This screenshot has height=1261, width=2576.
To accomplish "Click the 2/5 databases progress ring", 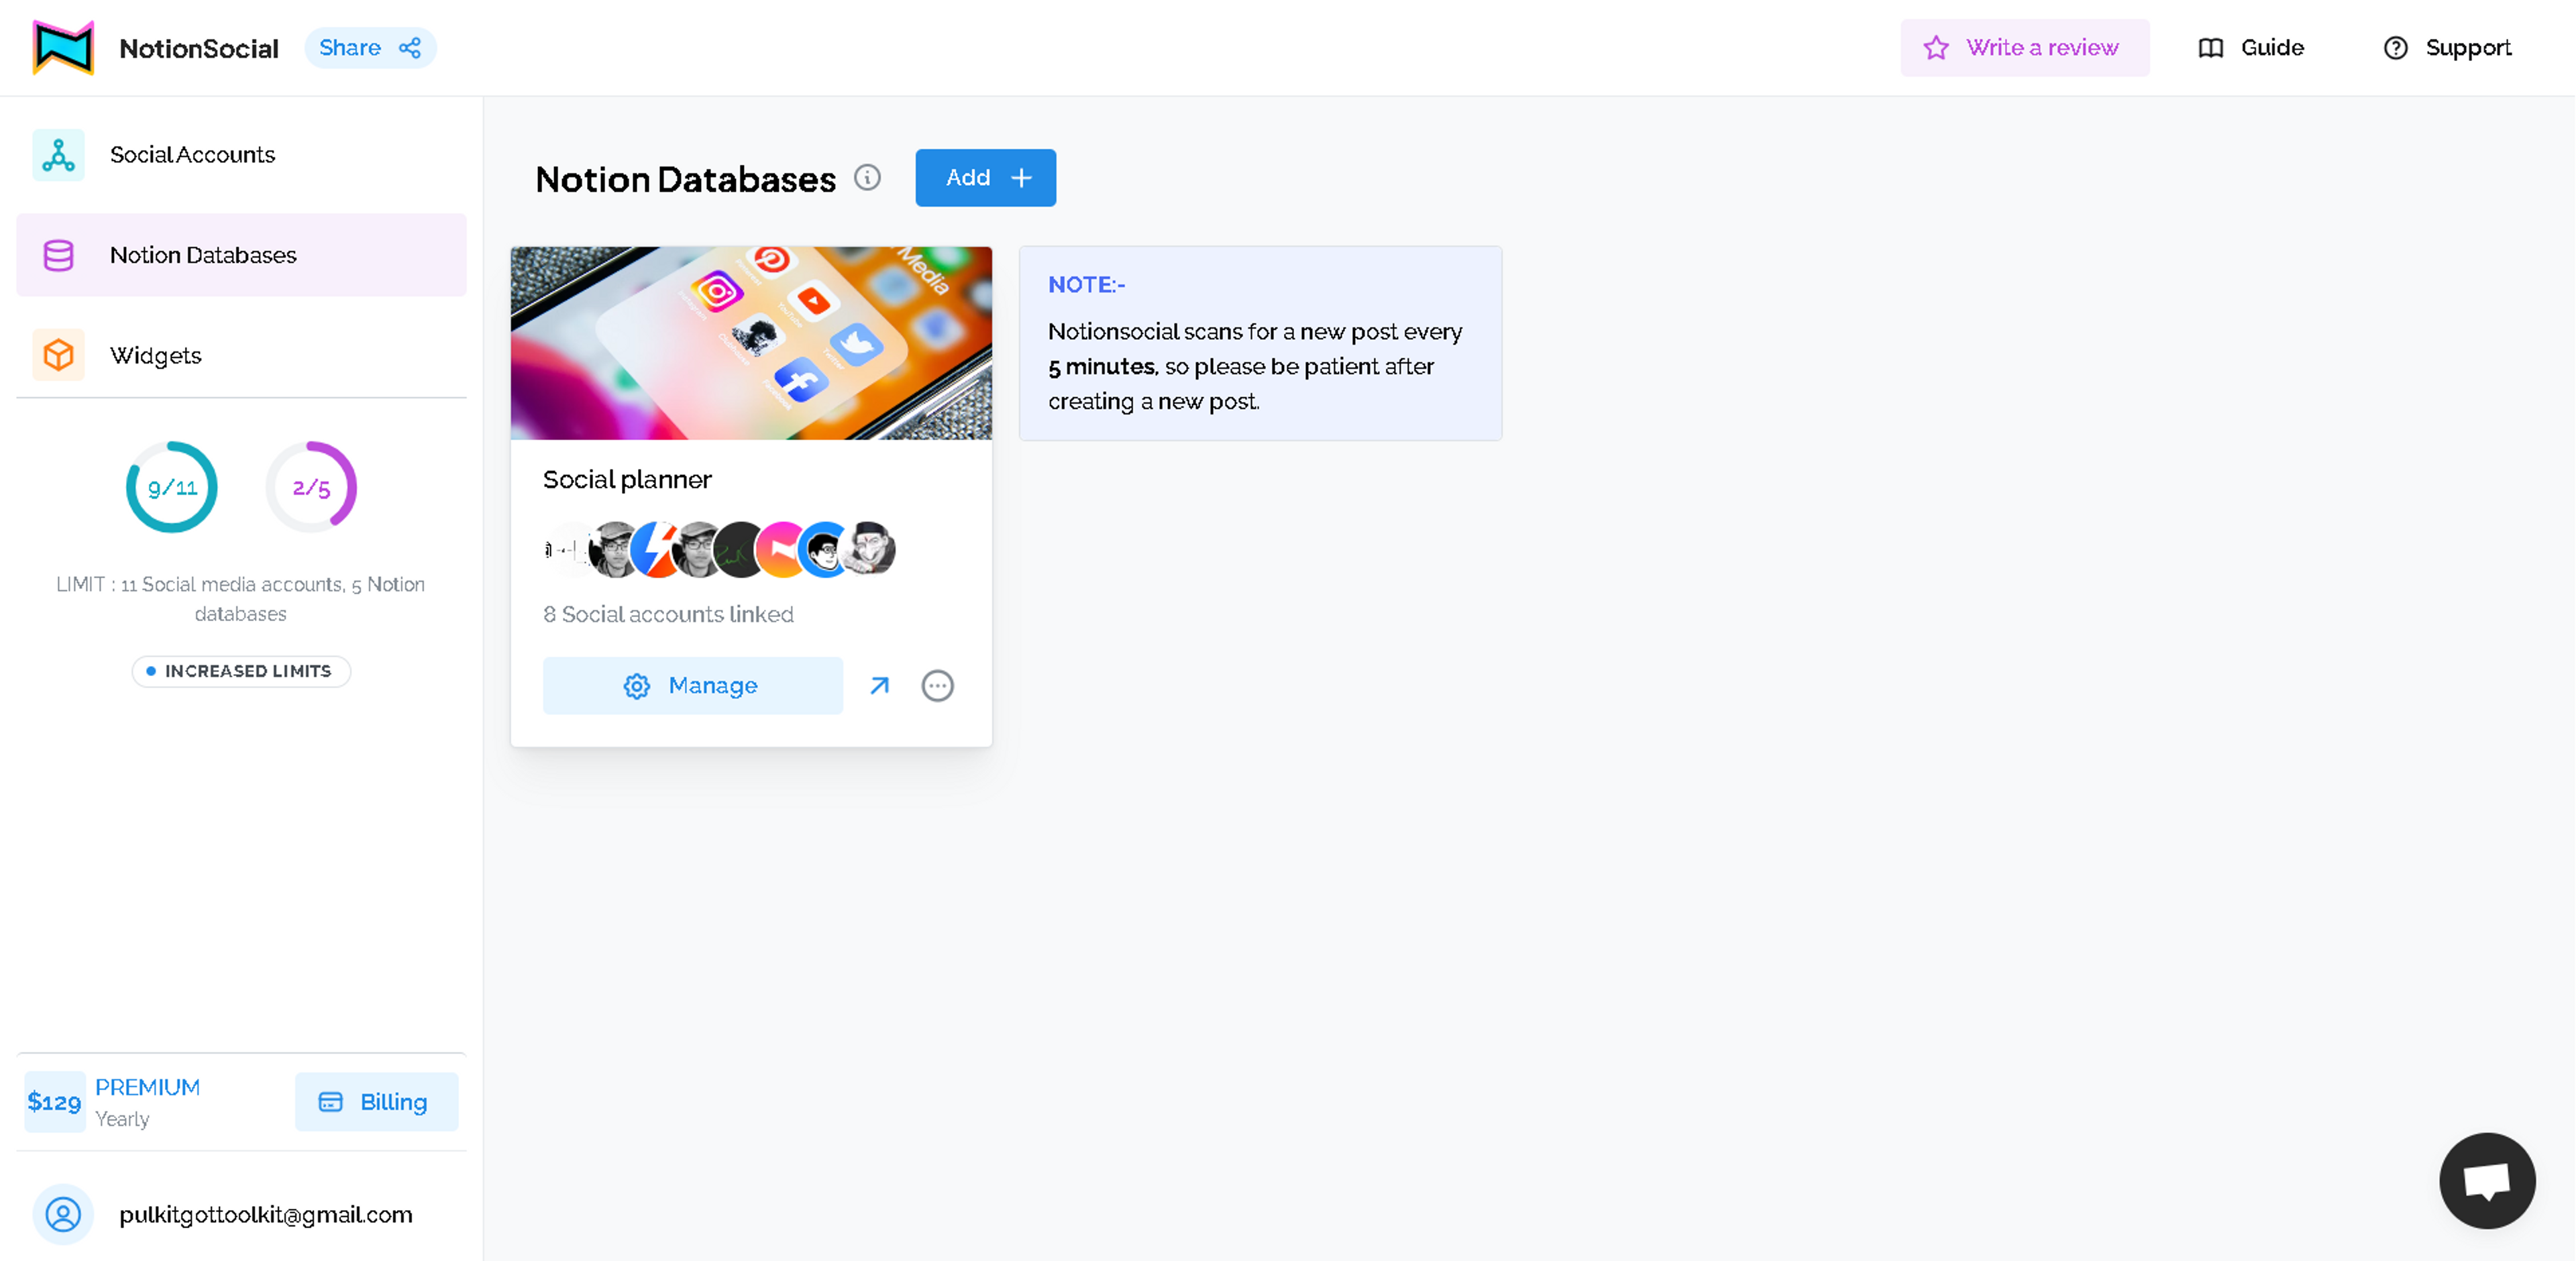I will click(311, 487).
